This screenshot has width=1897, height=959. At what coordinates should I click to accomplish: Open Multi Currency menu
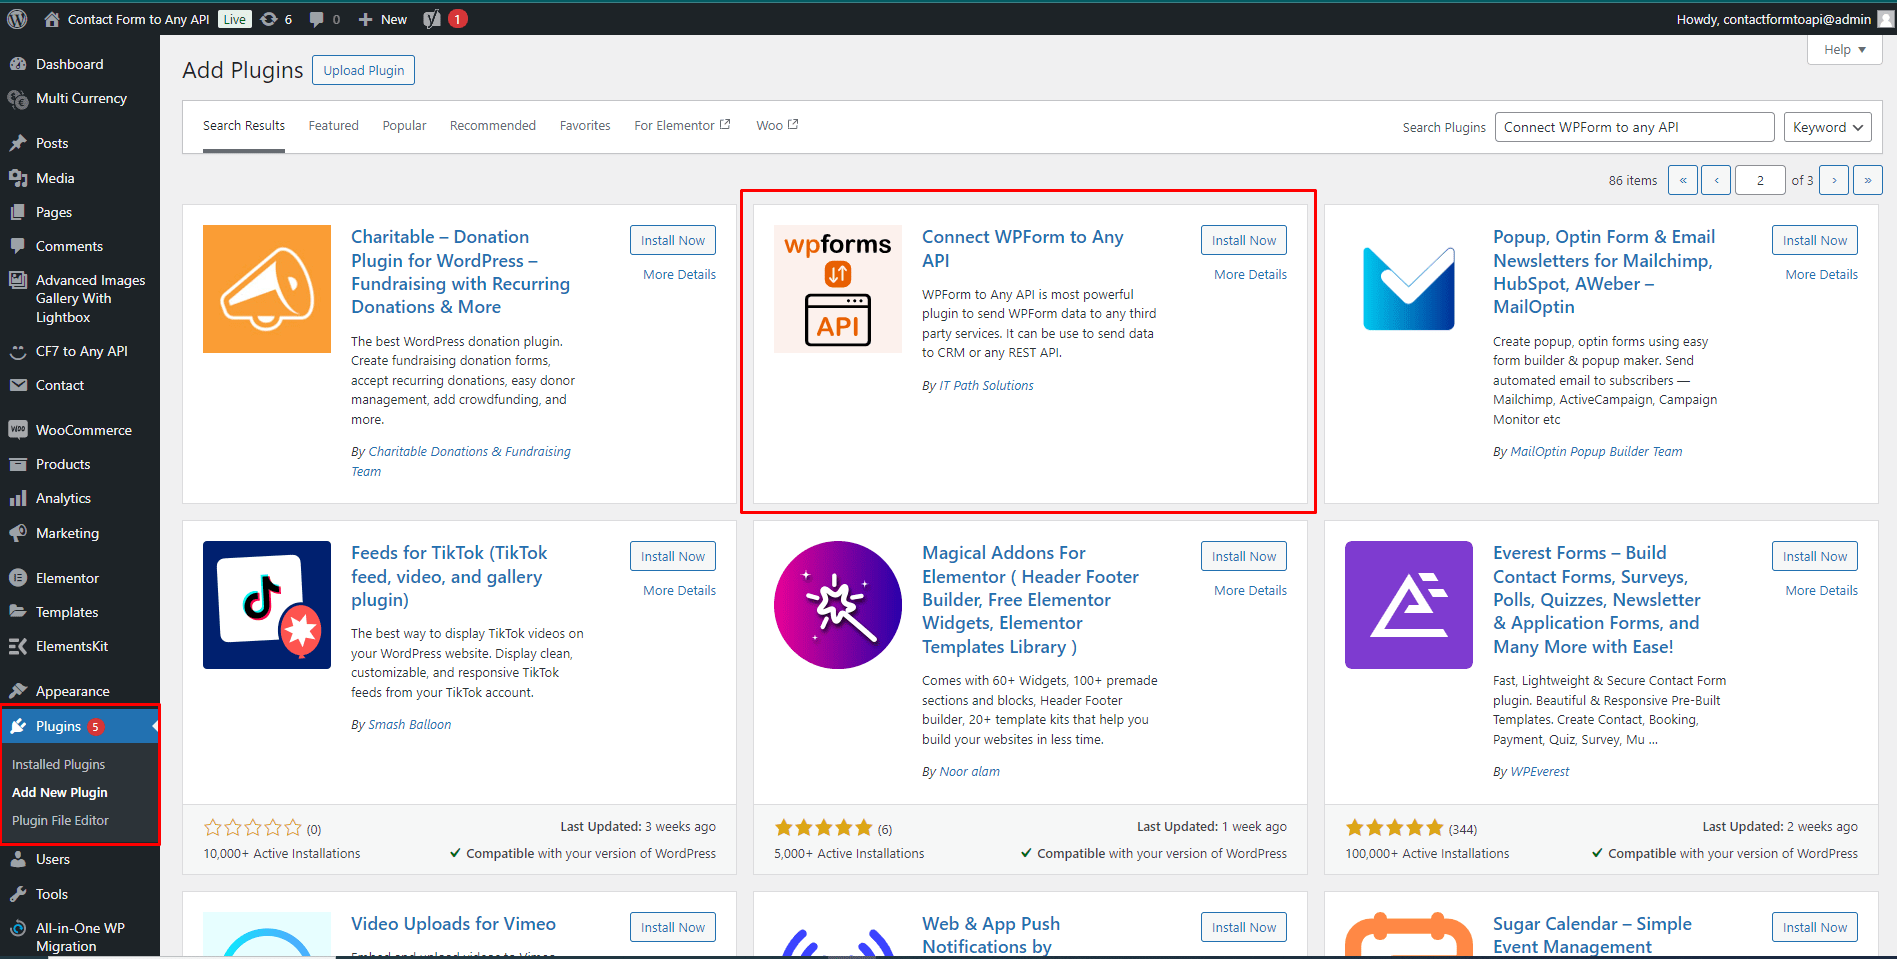point(80,98)
